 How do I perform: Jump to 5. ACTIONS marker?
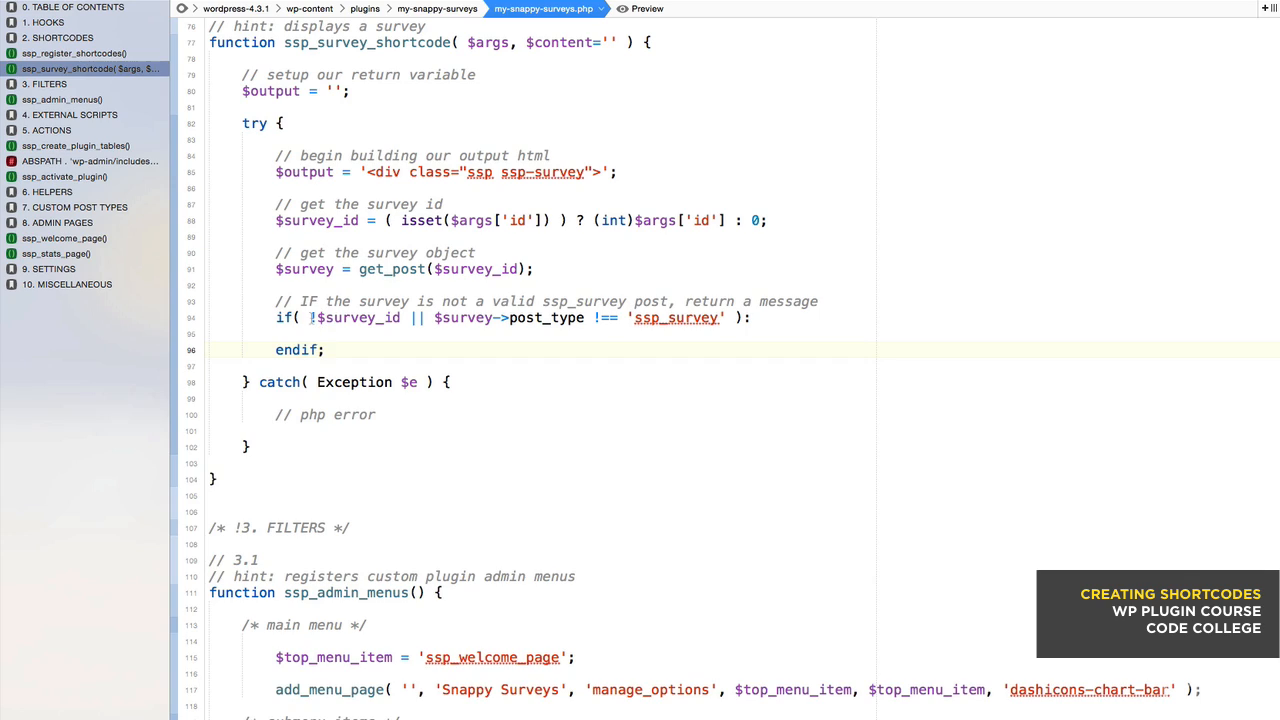[x=47, y=130]
